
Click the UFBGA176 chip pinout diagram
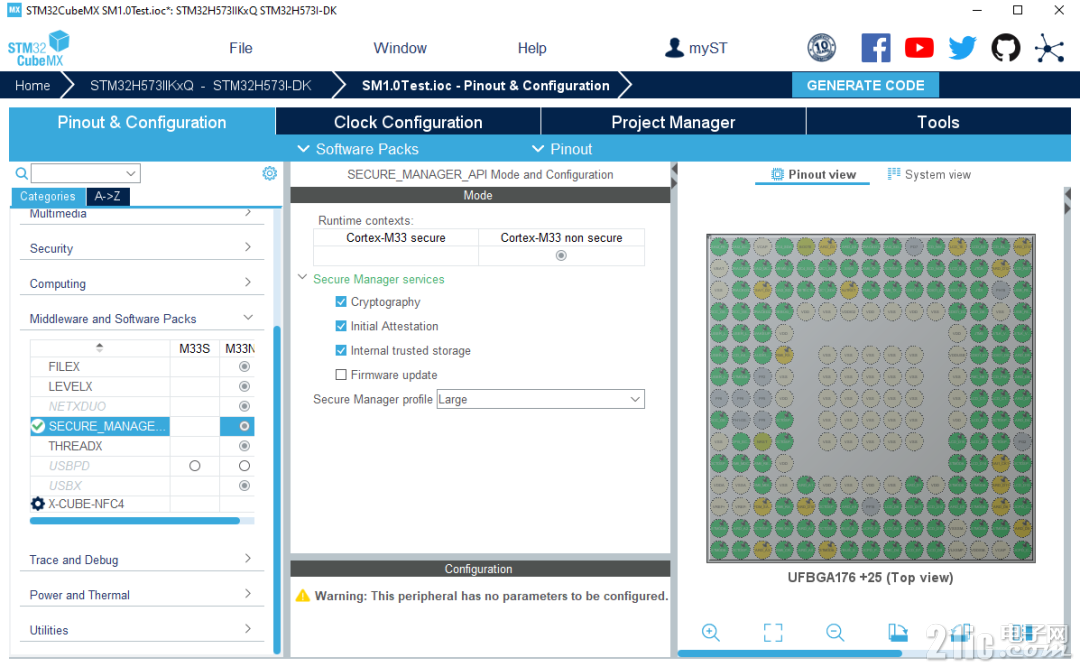pyautogui.click(x=871, y=398)
